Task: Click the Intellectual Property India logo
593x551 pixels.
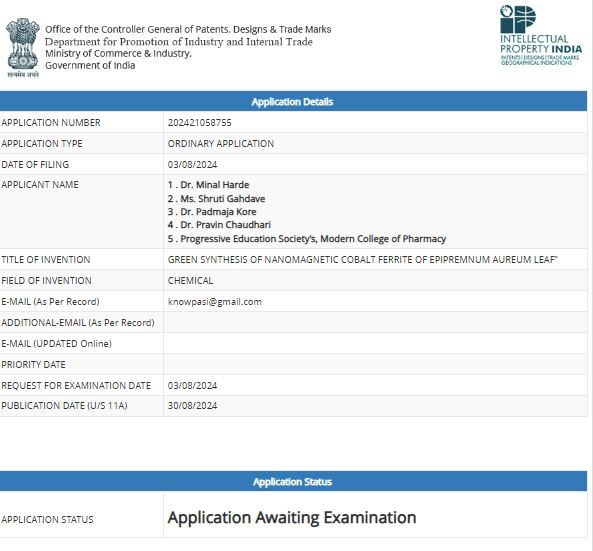Action: tap(541, 35)
